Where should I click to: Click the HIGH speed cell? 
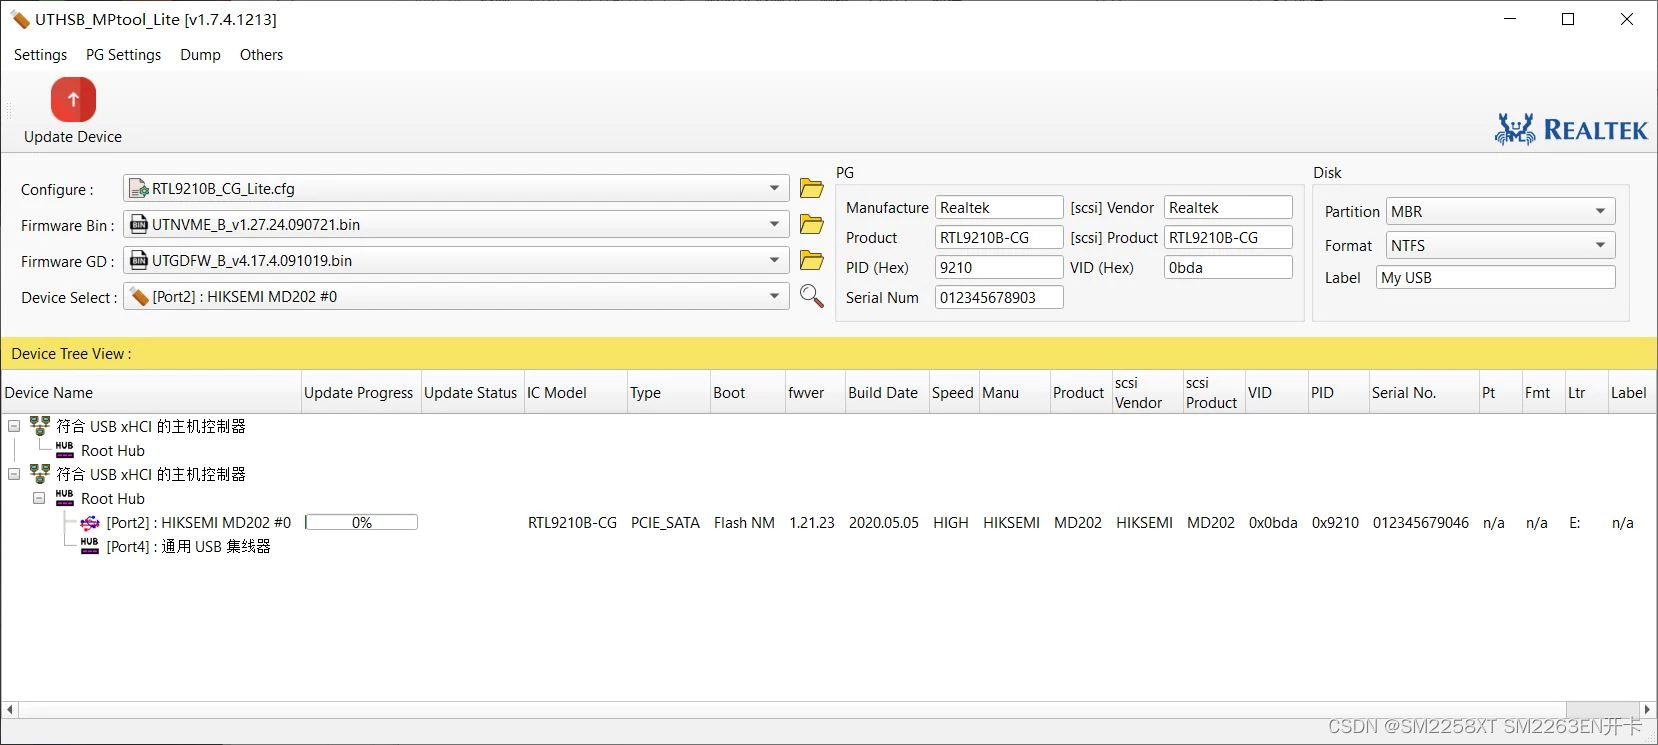coord(950,522)
